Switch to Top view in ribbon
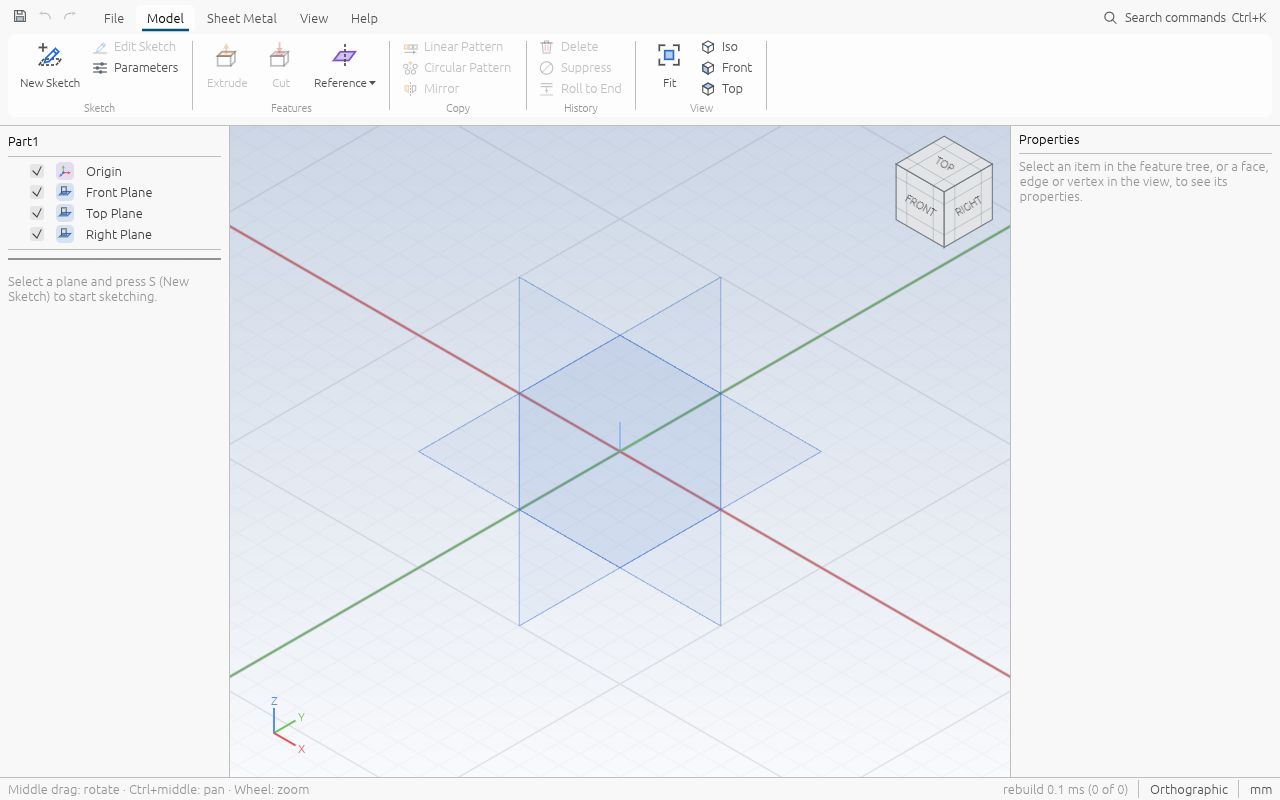This screenshot has height=800, width=1280. 722,89
